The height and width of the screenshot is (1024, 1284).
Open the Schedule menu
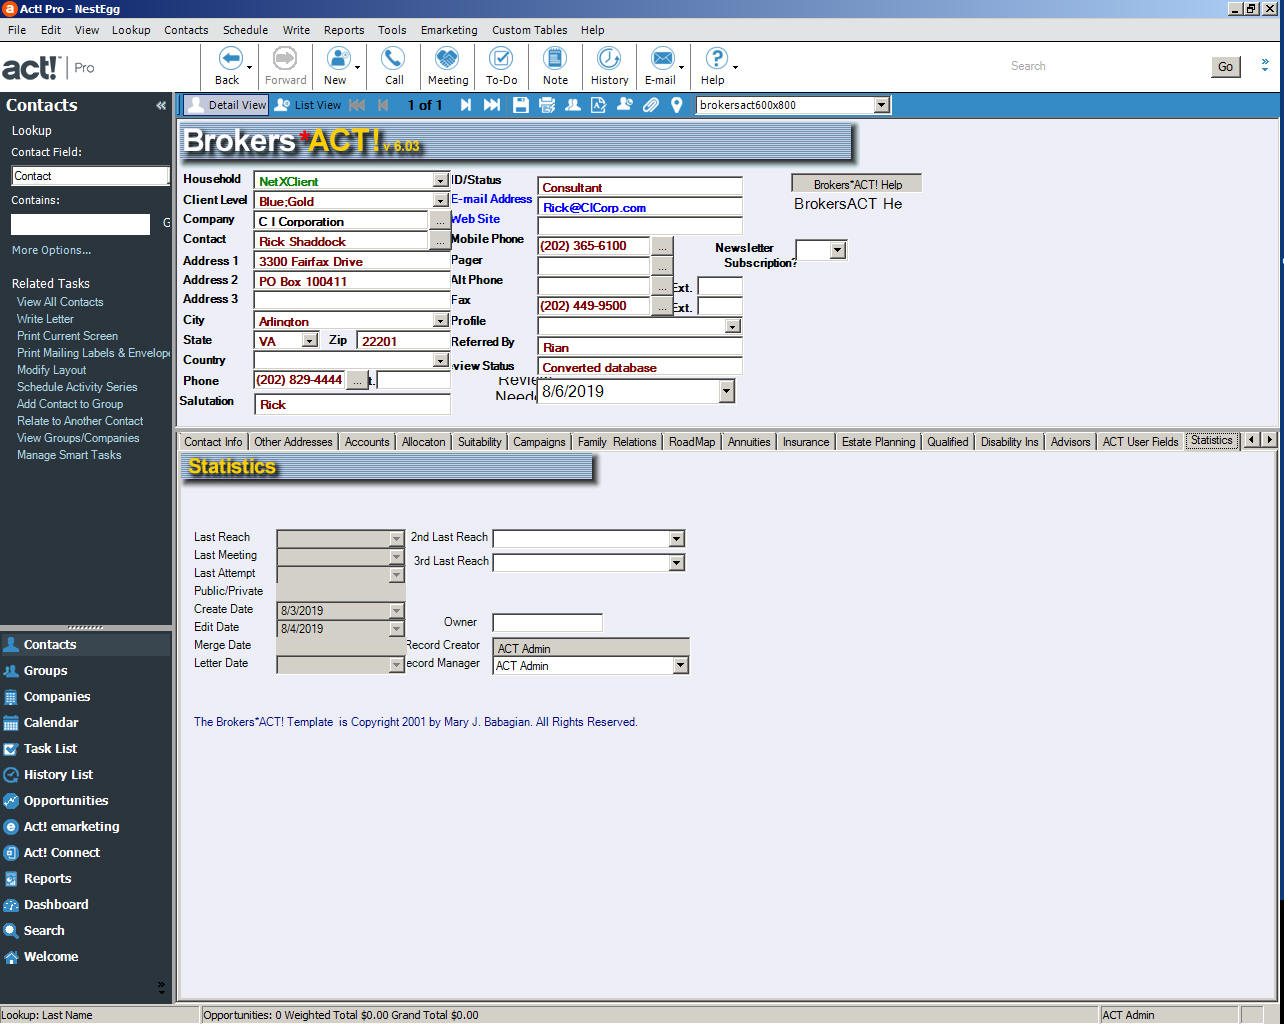(x=245, y=30)
